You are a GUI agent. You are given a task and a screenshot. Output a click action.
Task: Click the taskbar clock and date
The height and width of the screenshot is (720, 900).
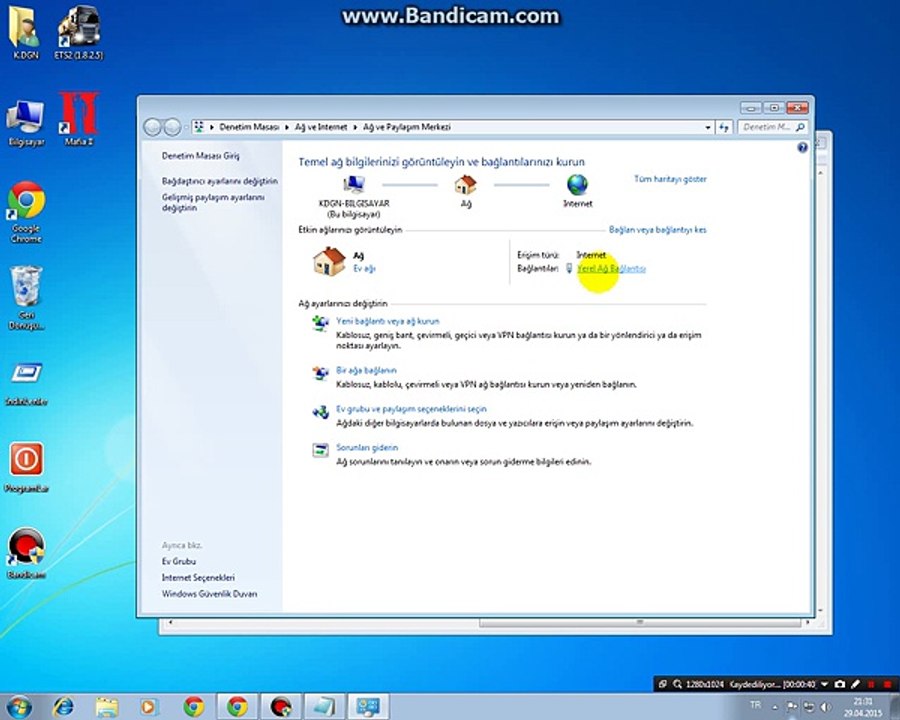pyautogui.click(x=863, y=707)
